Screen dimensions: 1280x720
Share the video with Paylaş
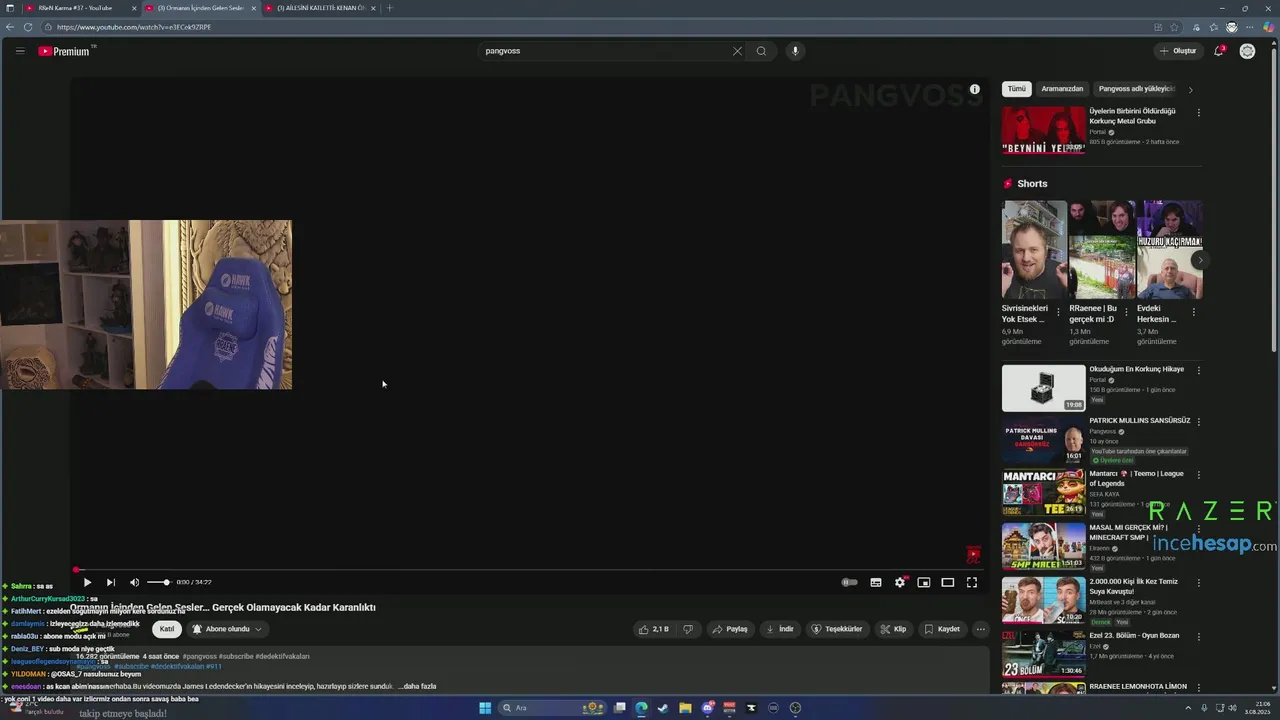(730, 629)
